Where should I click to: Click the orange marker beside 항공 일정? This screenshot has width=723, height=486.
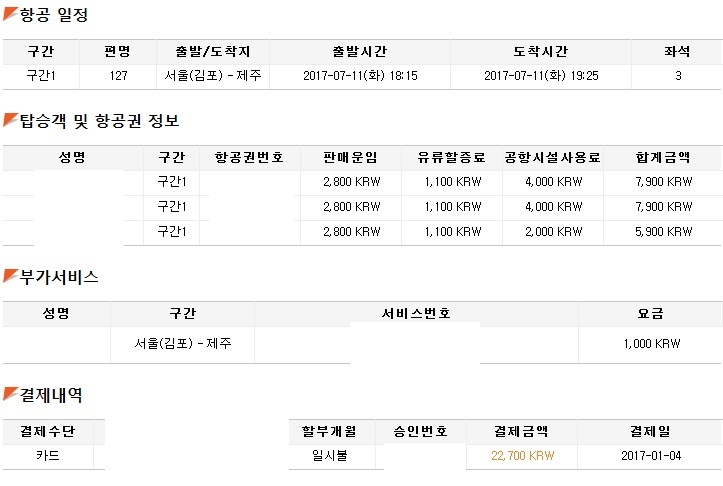pyautogui.click(x=10, y=15)
